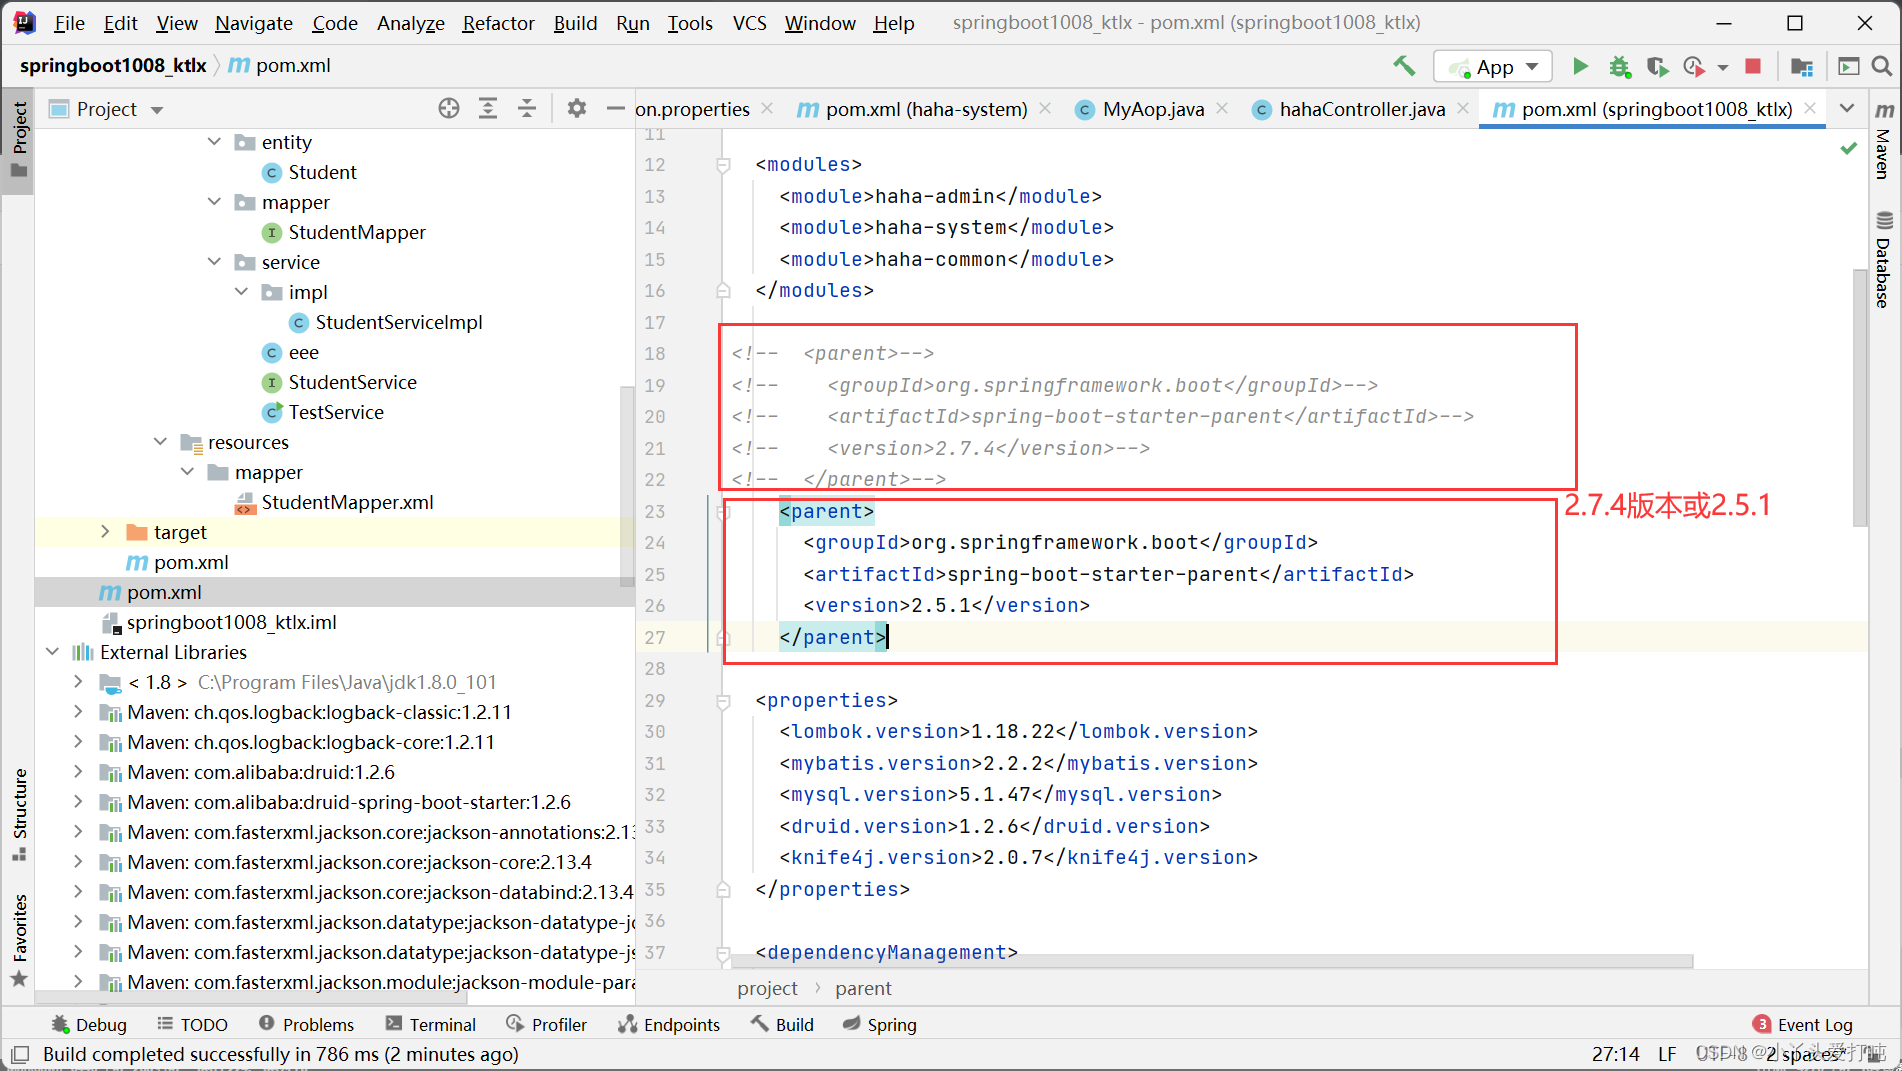Open the Spring tool window

[x=880, y=1024]
